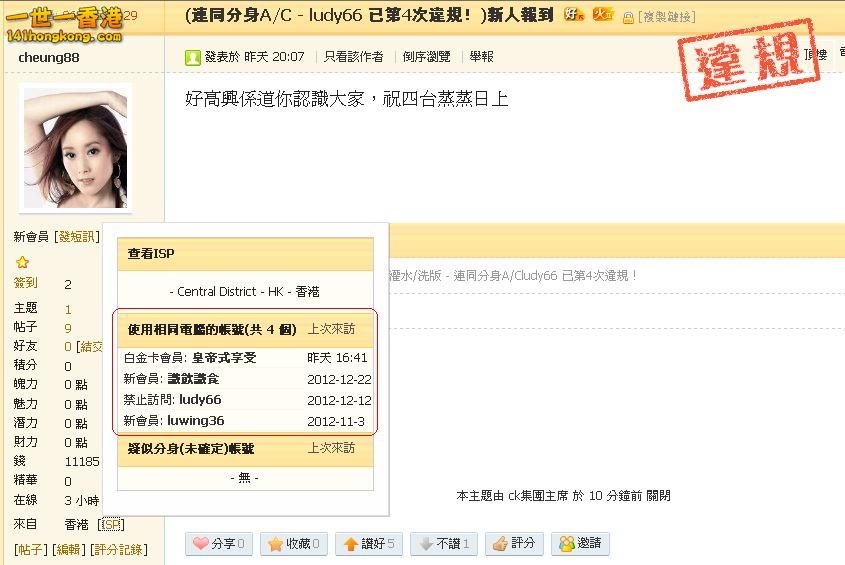Image resolution: width=845 pixels, height=565 pixels.
Task: Click the 帖子 count value 9
Action: pyautogui.click(x=68, y=328)
